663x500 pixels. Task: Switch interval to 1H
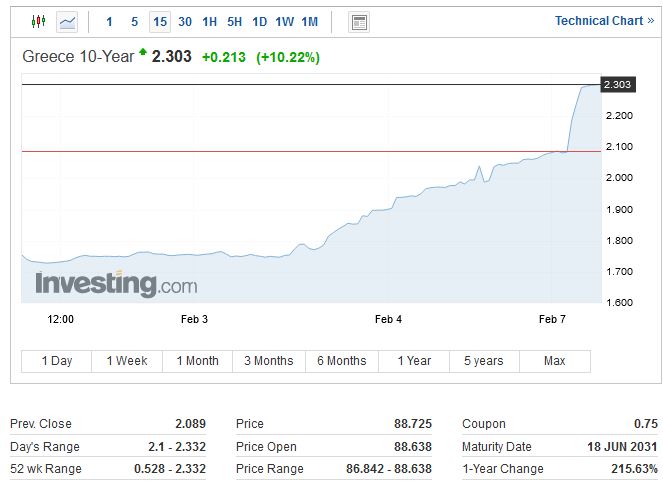[x=210, y=22]
